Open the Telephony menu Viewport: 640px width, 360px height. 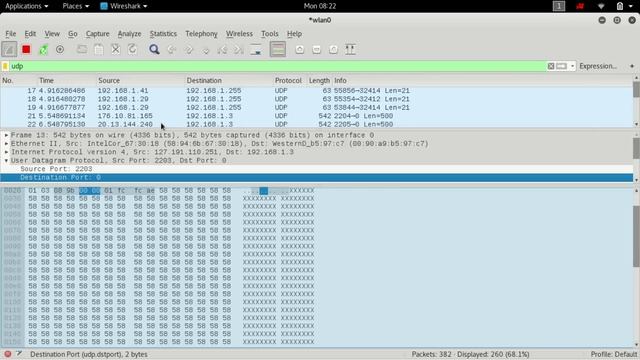click(201, 34)
